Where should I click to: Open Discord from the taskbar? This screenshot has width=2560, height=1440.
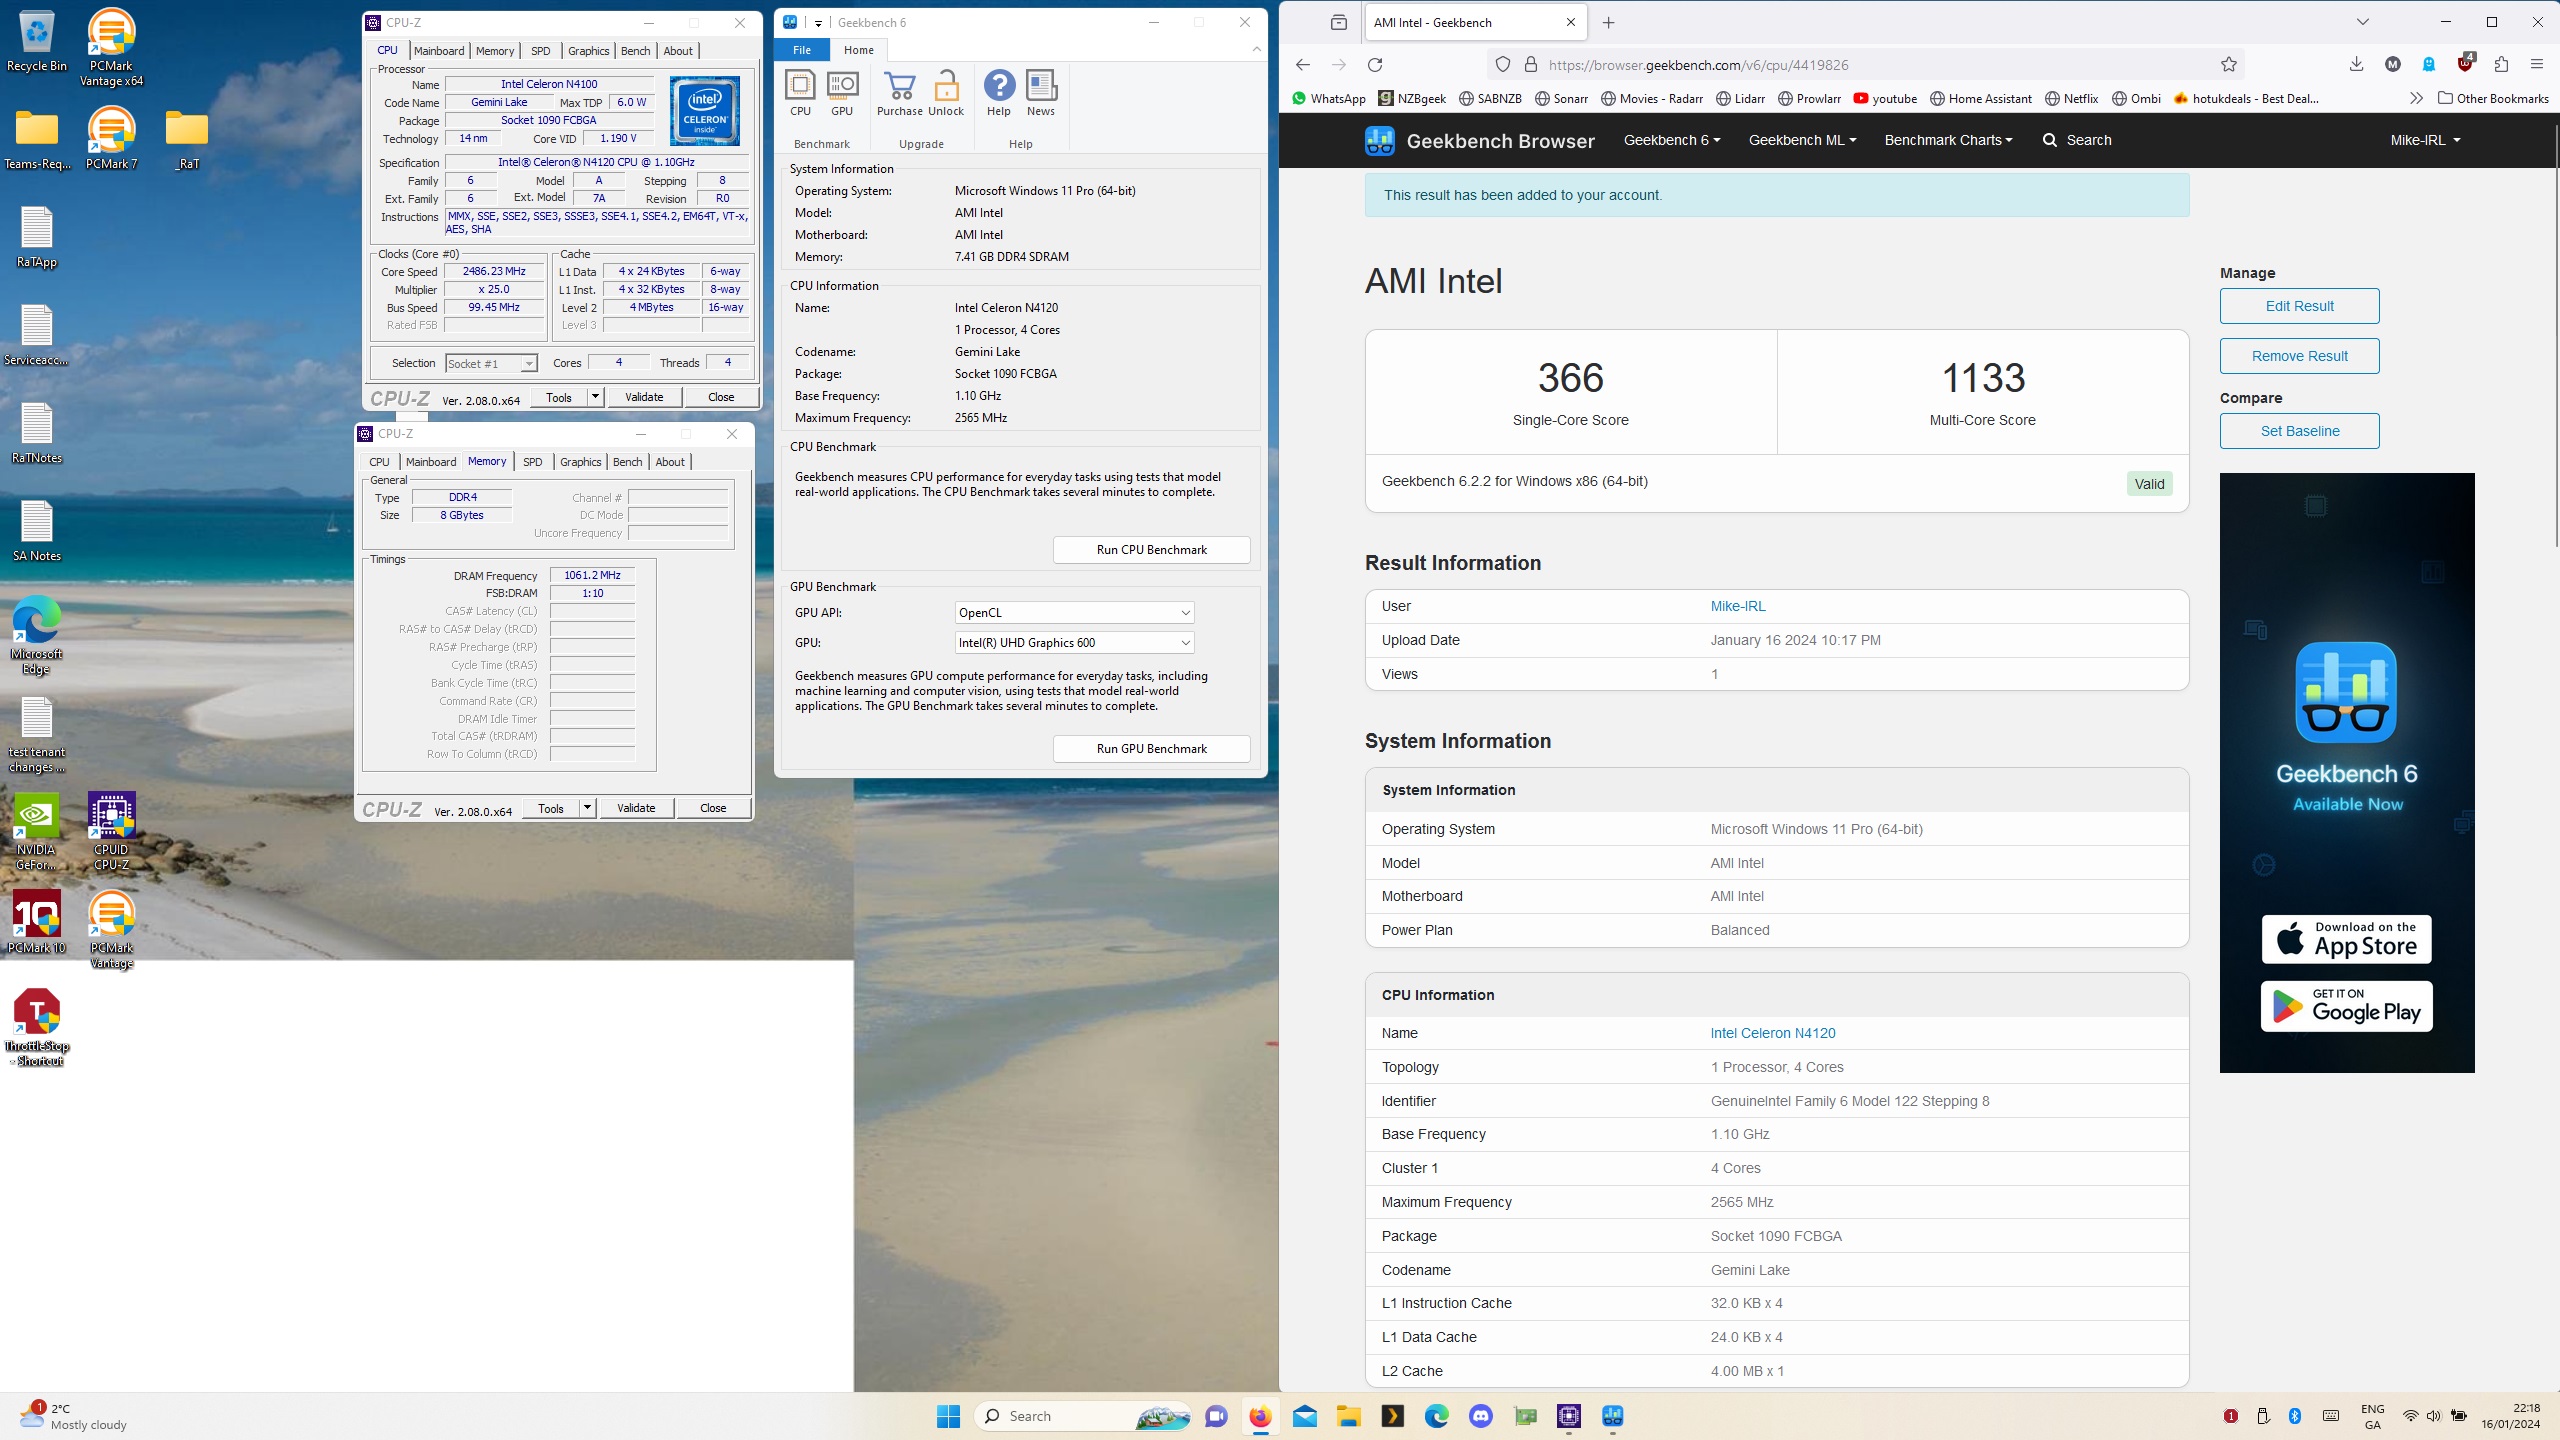coord(1481,1416)
